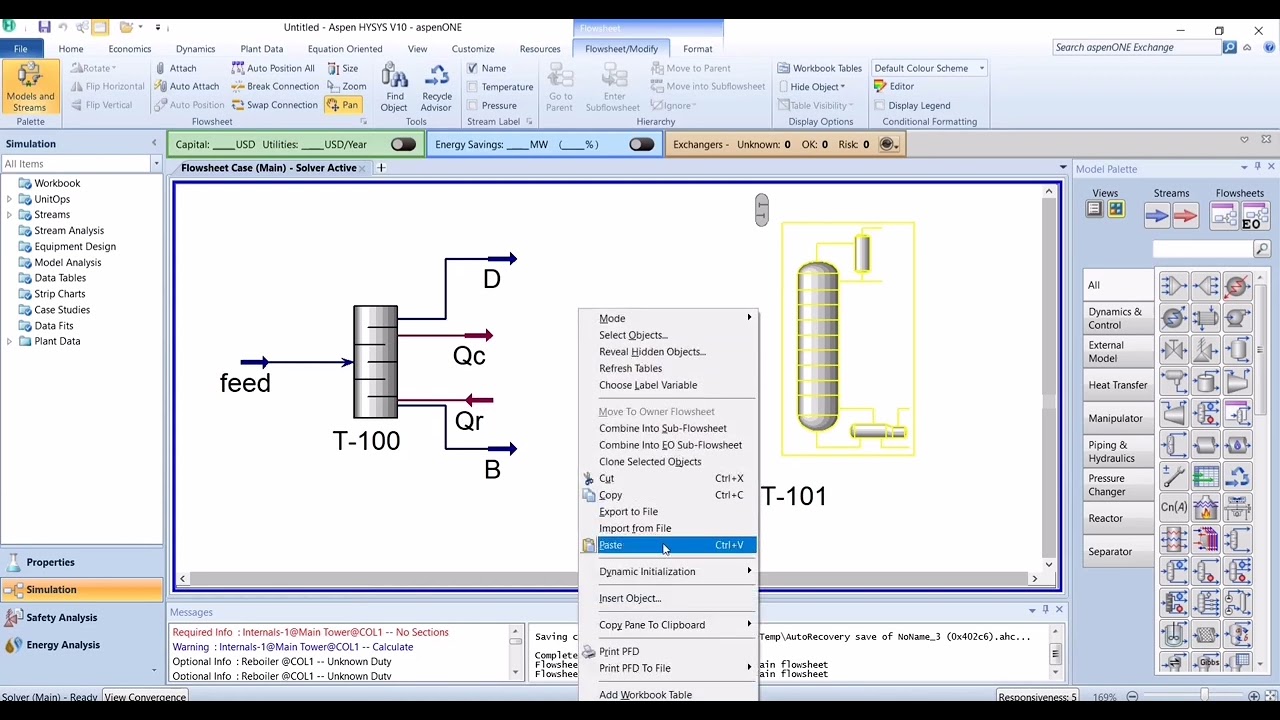Click the Models and Streams palette button
1280x720 pixels.
coord(30,88)
